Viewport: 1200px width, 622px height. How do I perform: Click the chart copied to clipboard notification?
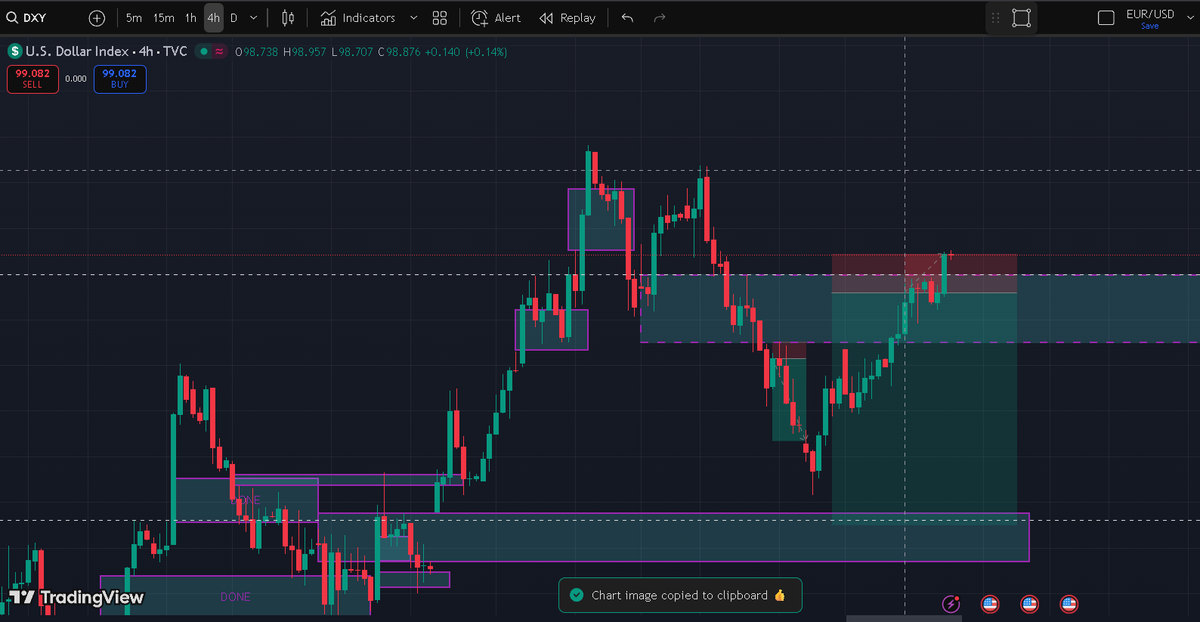coord(680,595)
